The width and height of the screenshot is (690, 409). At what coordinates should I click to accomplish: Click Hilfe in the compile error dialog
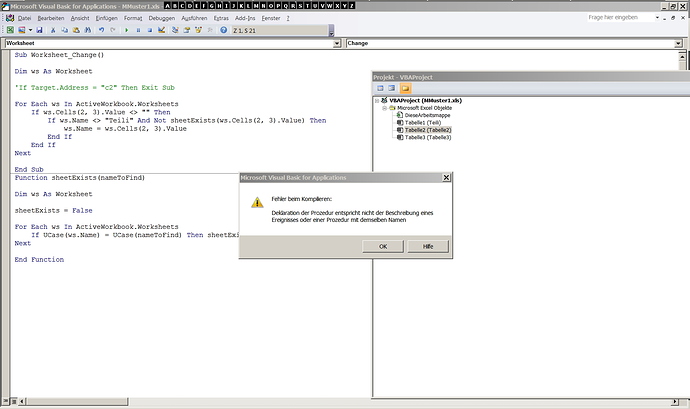(x=428, y=246)
